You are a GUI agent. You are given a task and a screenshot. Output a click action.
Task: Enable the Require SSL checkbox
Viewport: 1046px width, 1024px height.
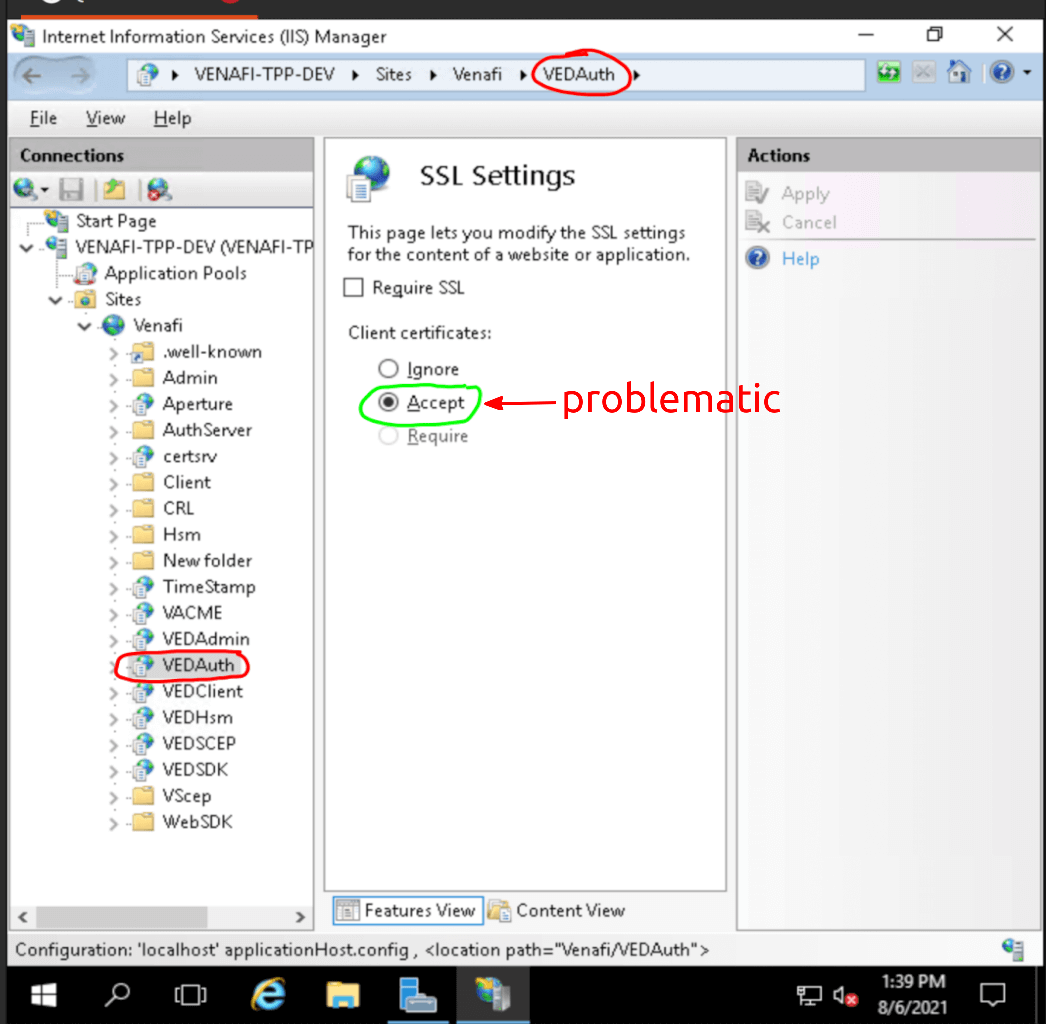click(x=354, y=288)
